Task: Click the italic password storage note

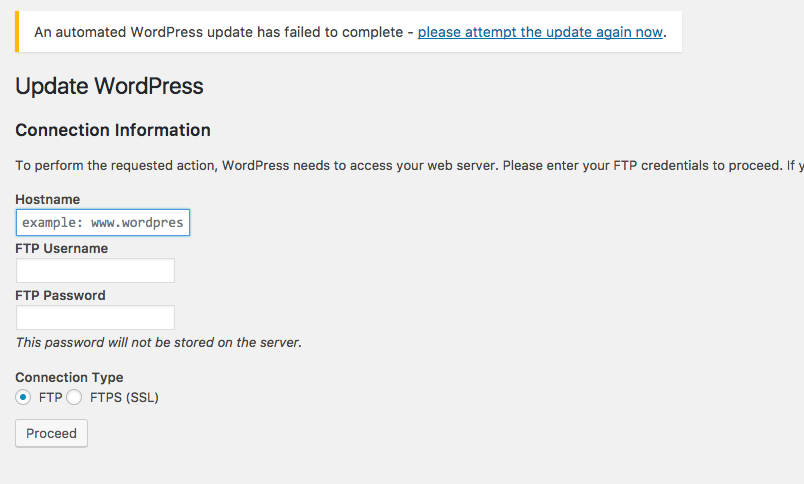Action: coord(158,342)
